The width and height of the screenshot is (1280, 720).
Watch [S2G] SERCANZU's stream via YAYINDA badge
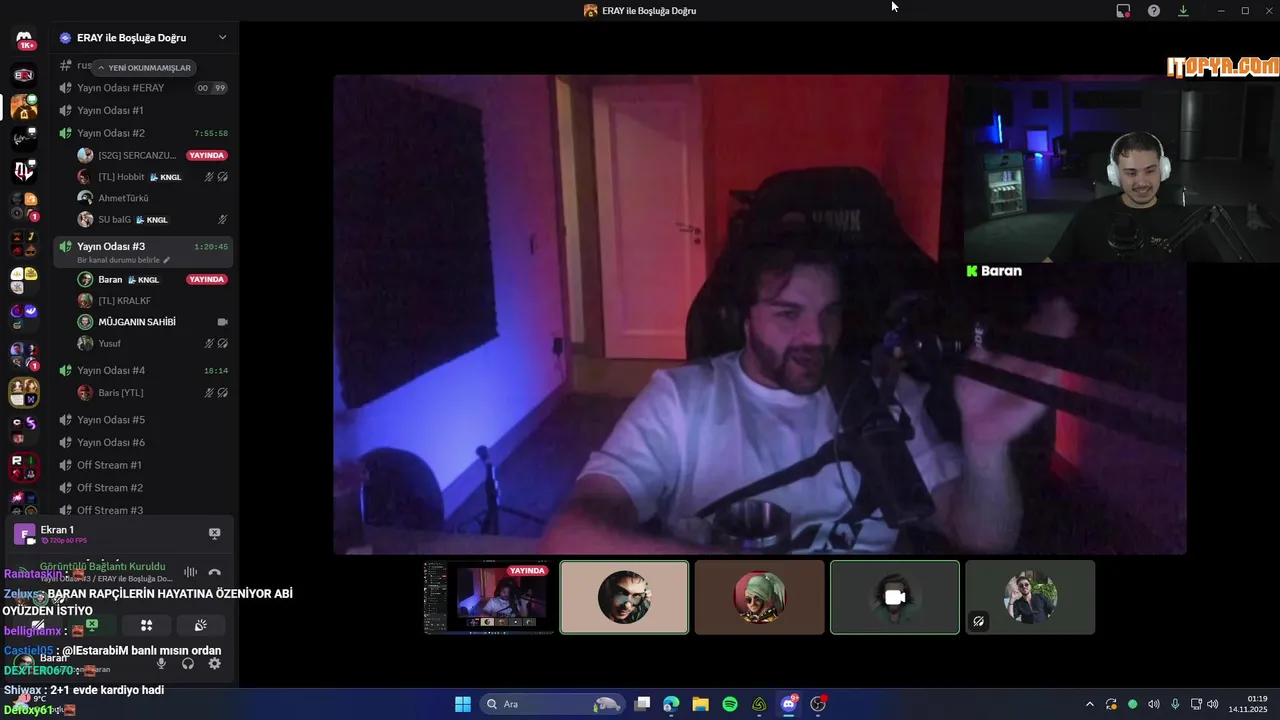(x=207, y=155)
